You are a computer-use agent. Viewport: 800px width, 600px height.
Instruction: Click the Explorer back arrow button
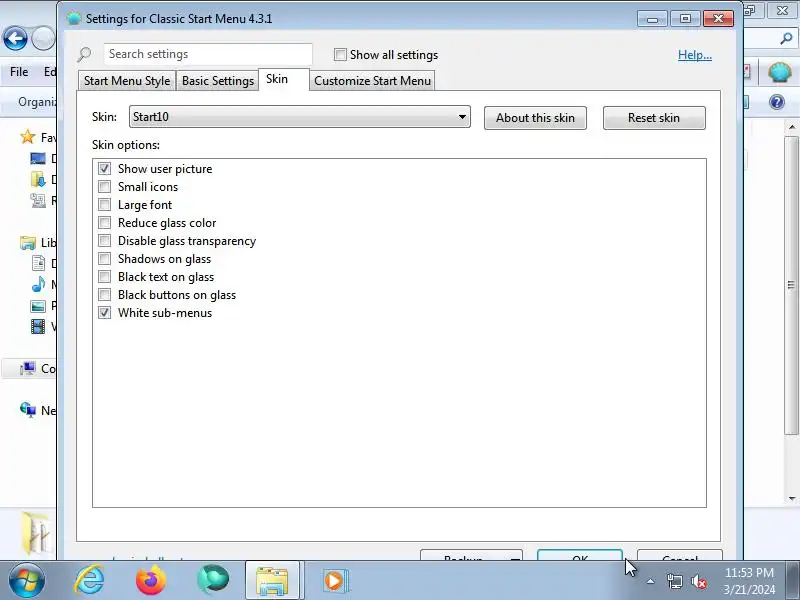click(x=15, y=39)
